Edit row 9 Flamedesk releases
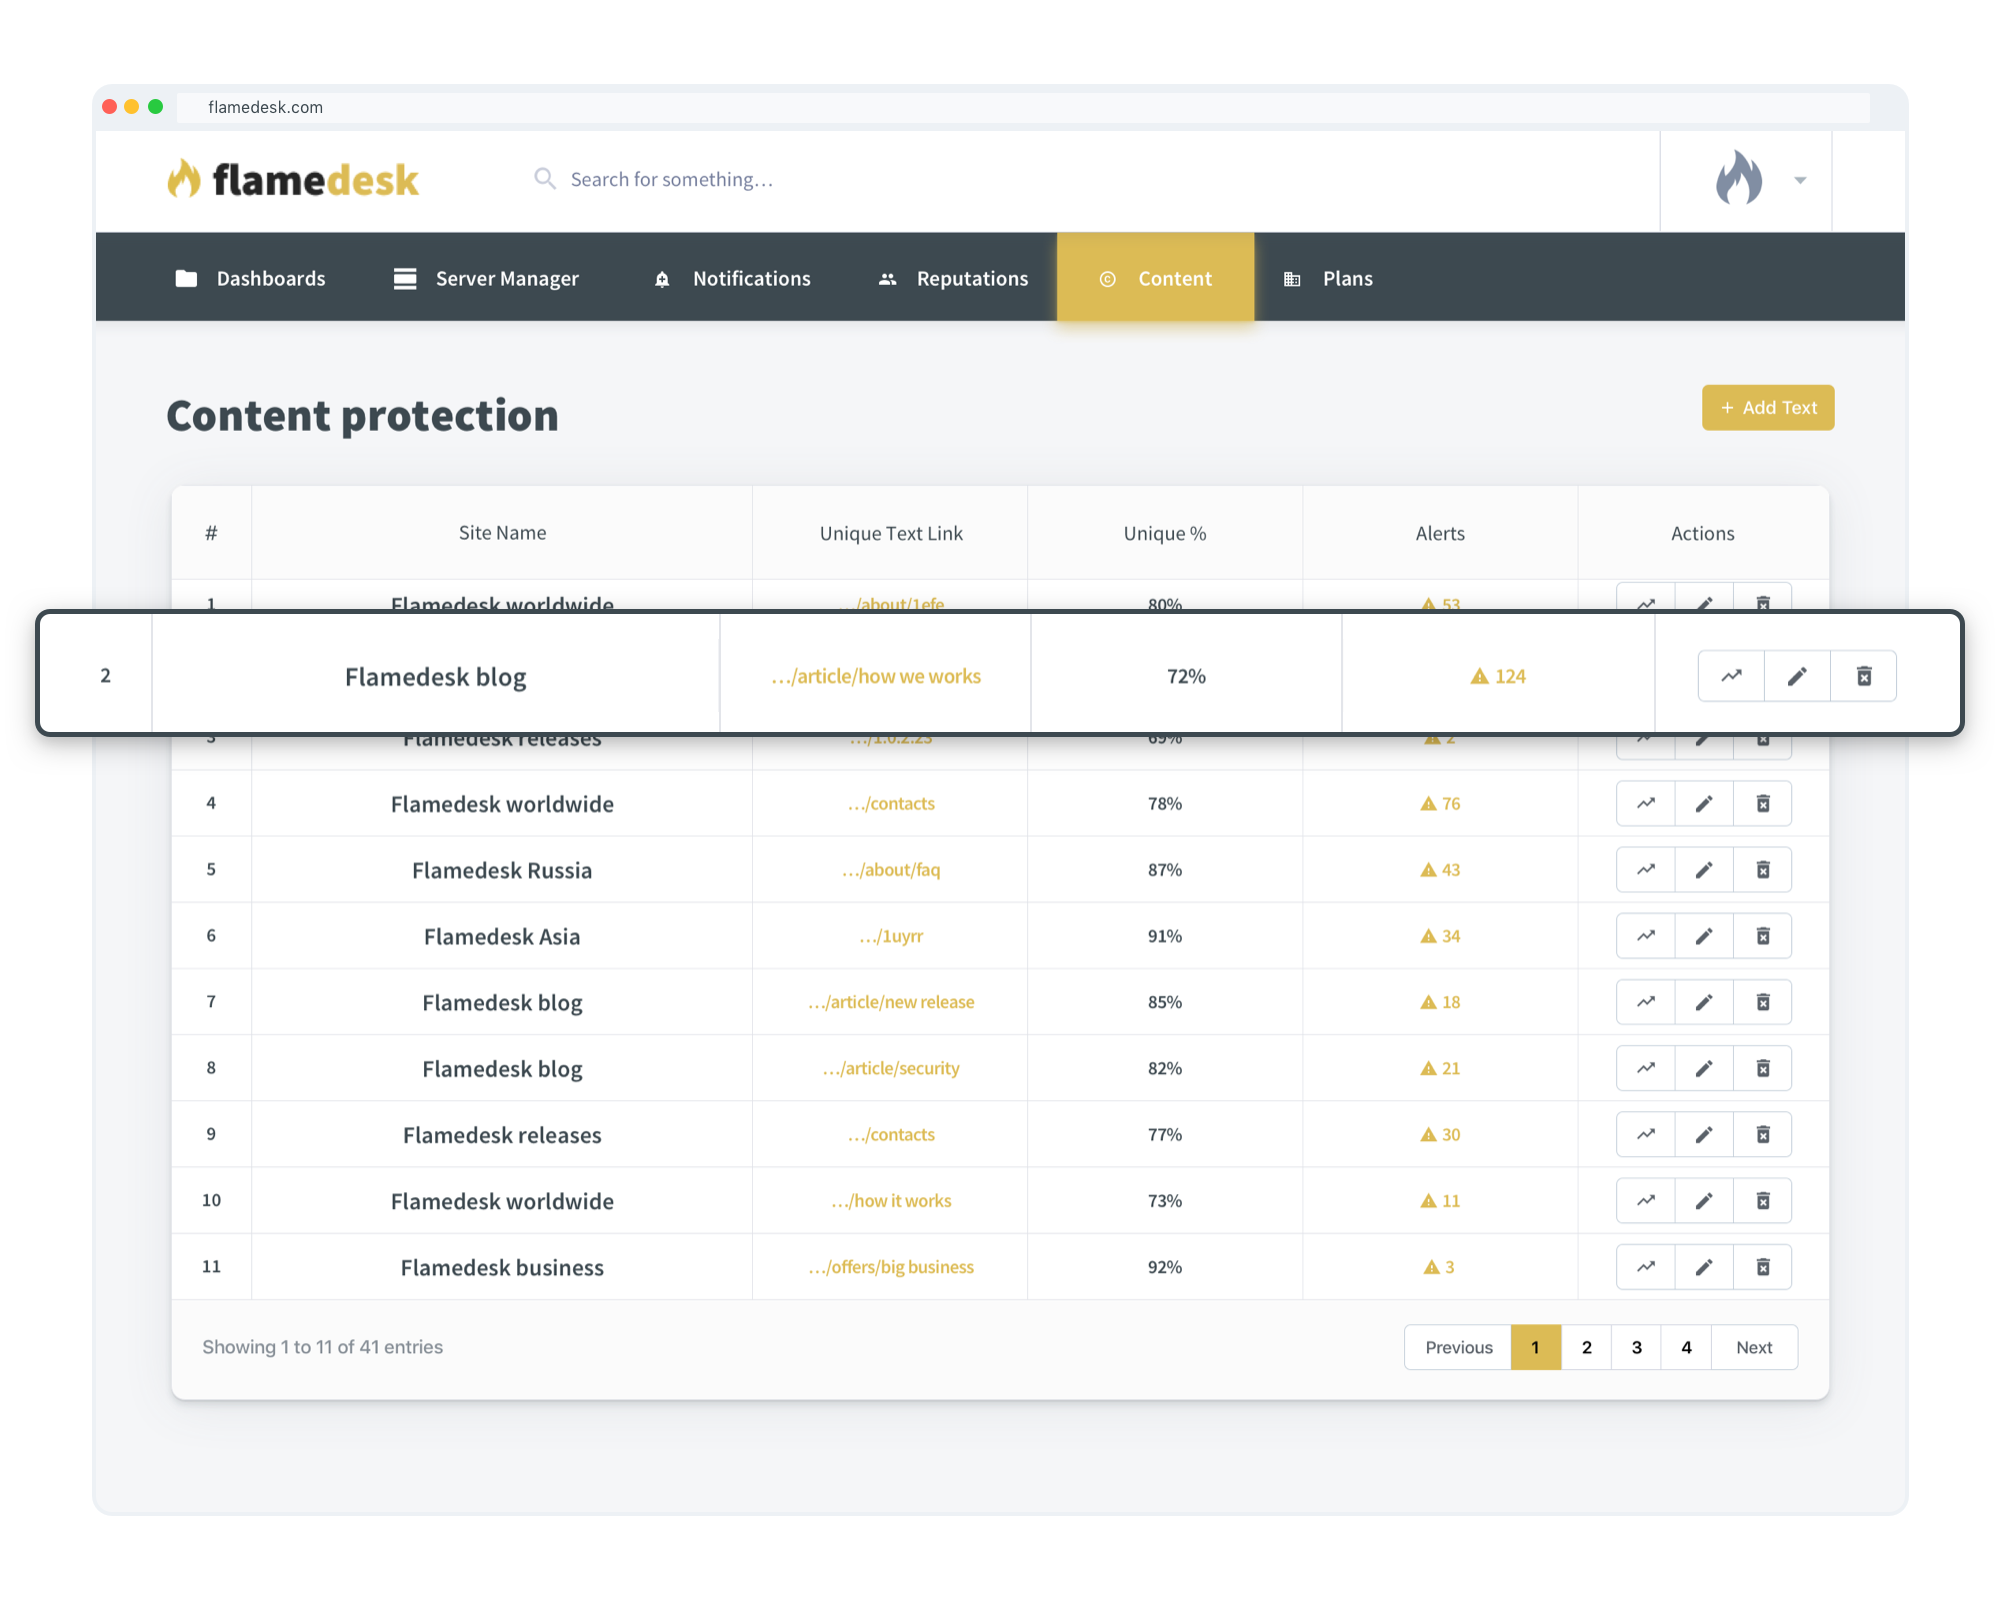Image resolution: width=2000 pixels, height=1600 pixels. (x=1704, y=1134)
